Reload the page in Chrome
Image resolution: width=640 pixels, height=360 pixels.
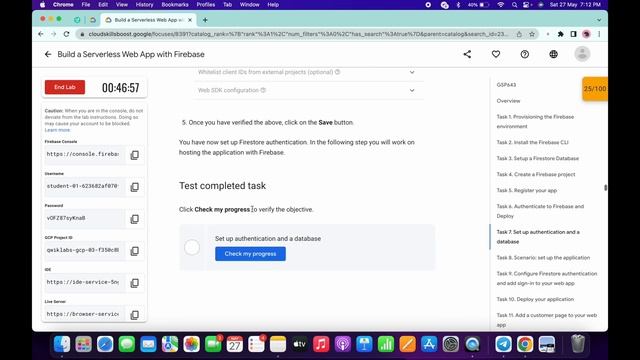click(67, 34)
